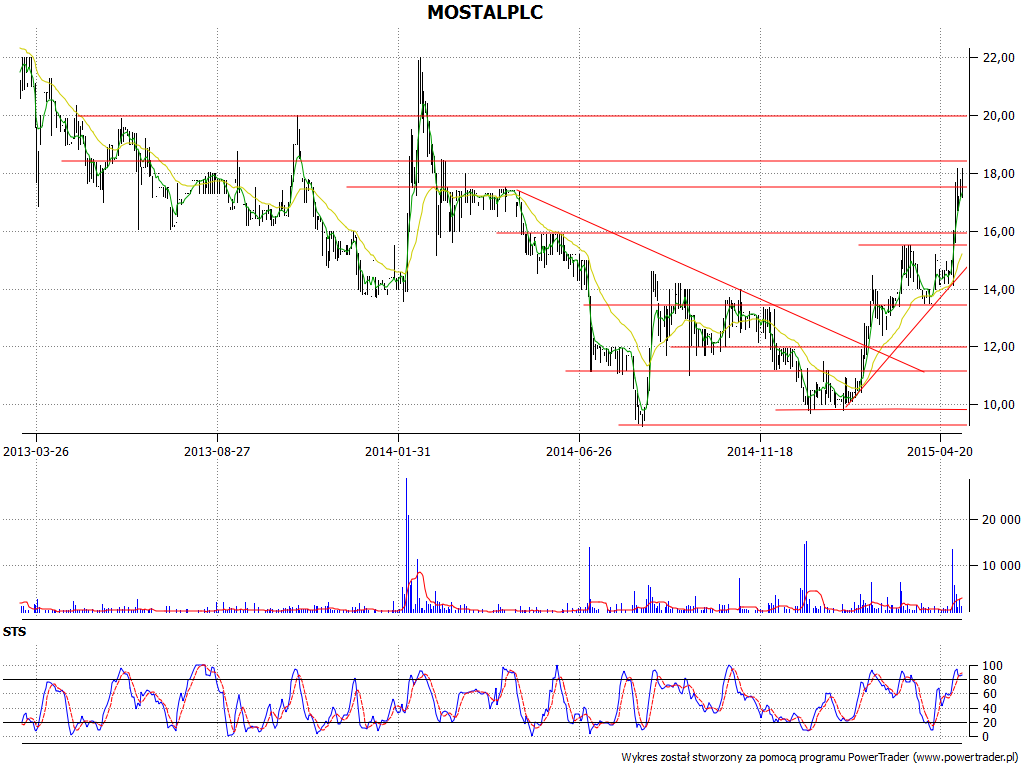1024x768 pixels.
Task: Click the 40 stochastic axis label
Action: tap(990, 709)
